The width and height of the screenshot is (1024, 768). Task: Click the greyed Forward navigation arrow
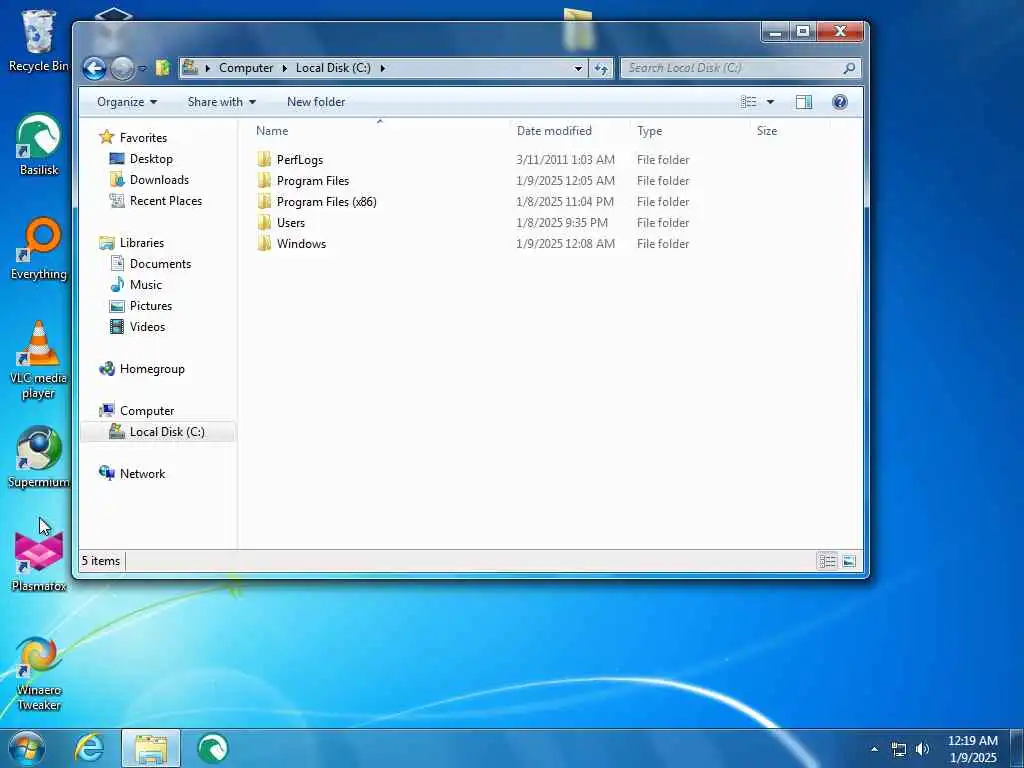[122, 68]
